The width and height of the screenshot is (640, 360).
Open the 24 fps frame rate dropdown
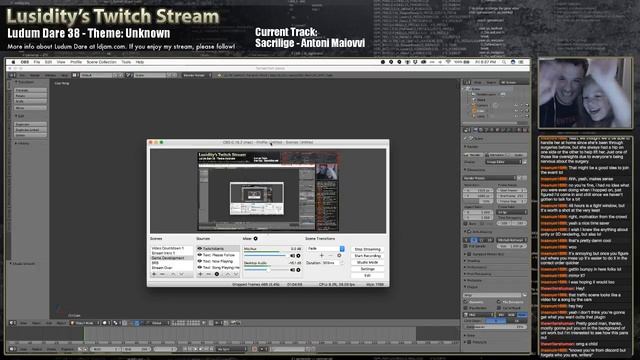[x=512, y=212]
